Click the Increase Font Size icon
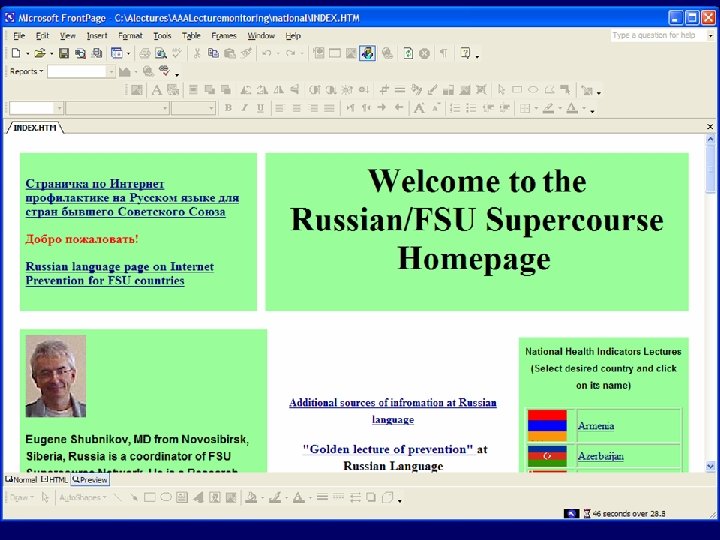 click(x=419, y=108)
